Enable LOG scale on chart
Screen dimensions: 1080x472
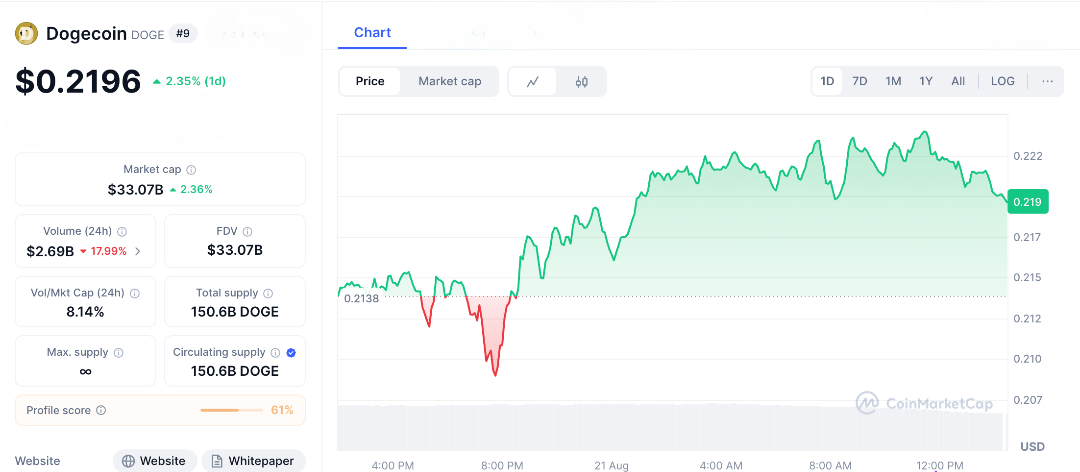1002,81
